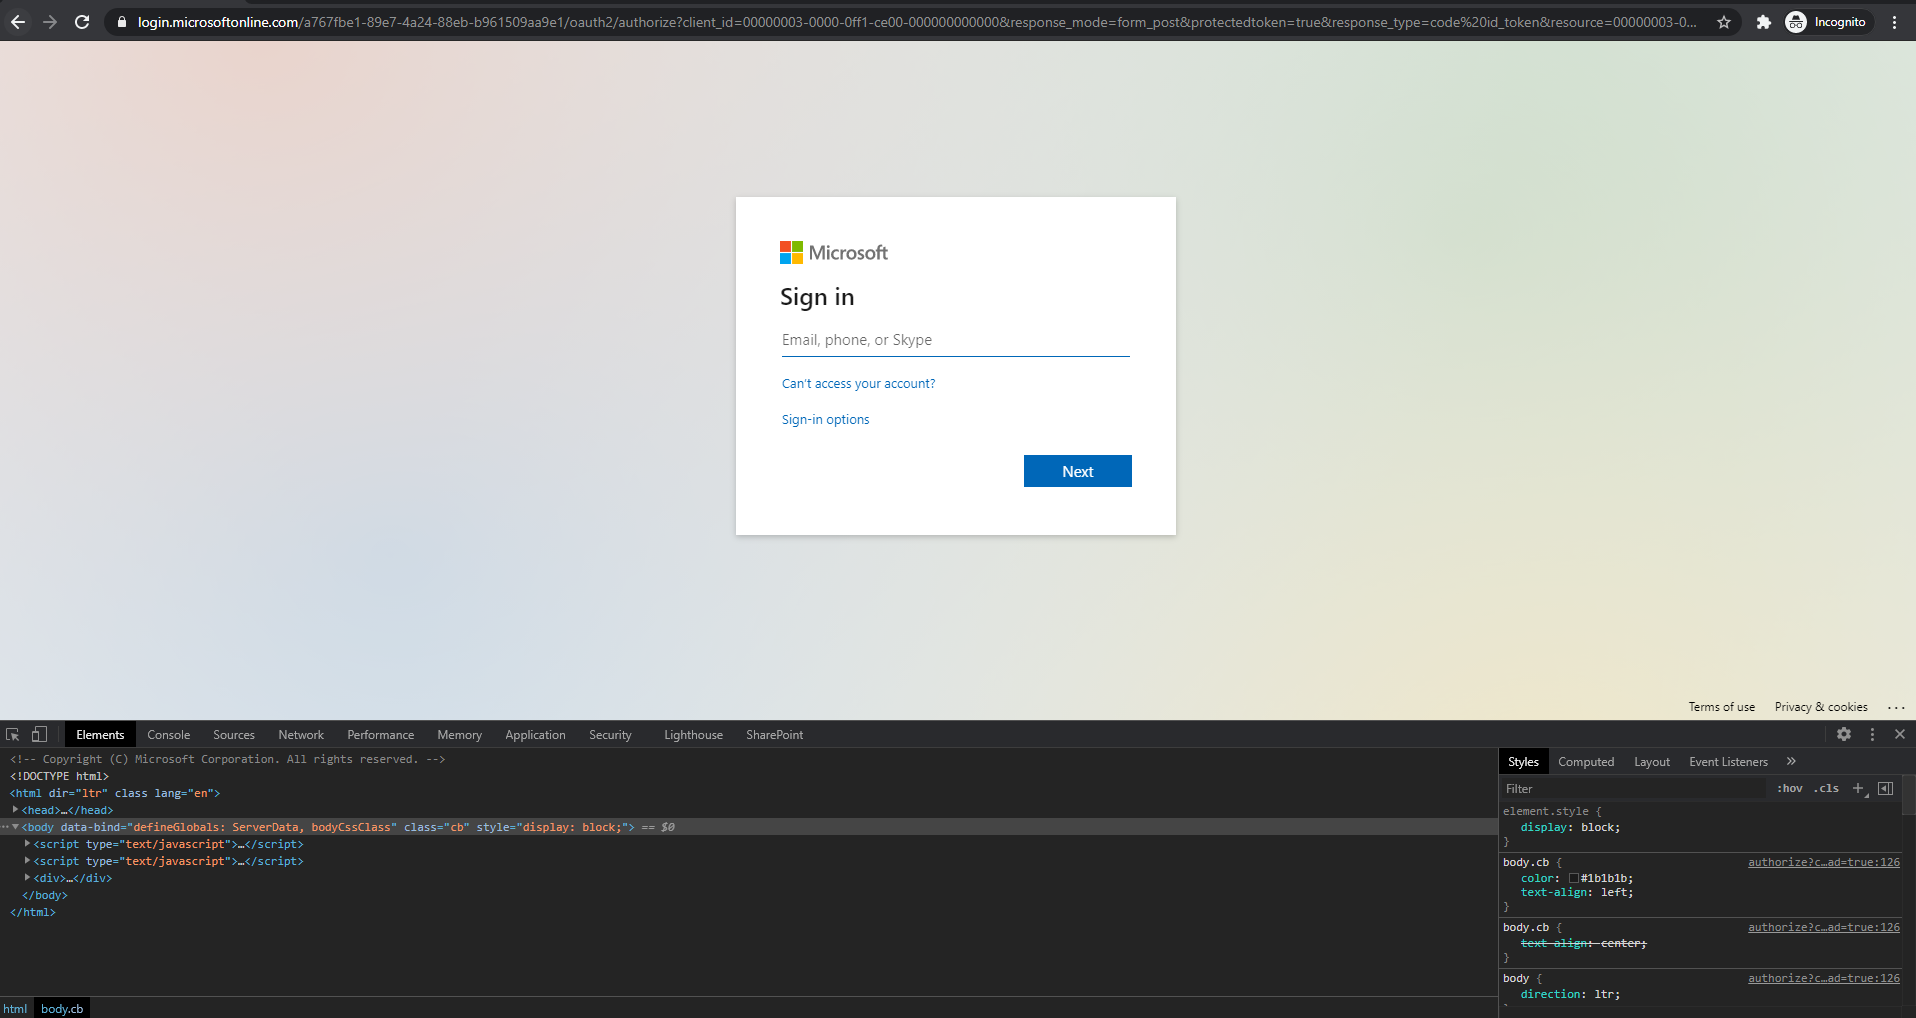Expand the second script element node

[27, 860]
